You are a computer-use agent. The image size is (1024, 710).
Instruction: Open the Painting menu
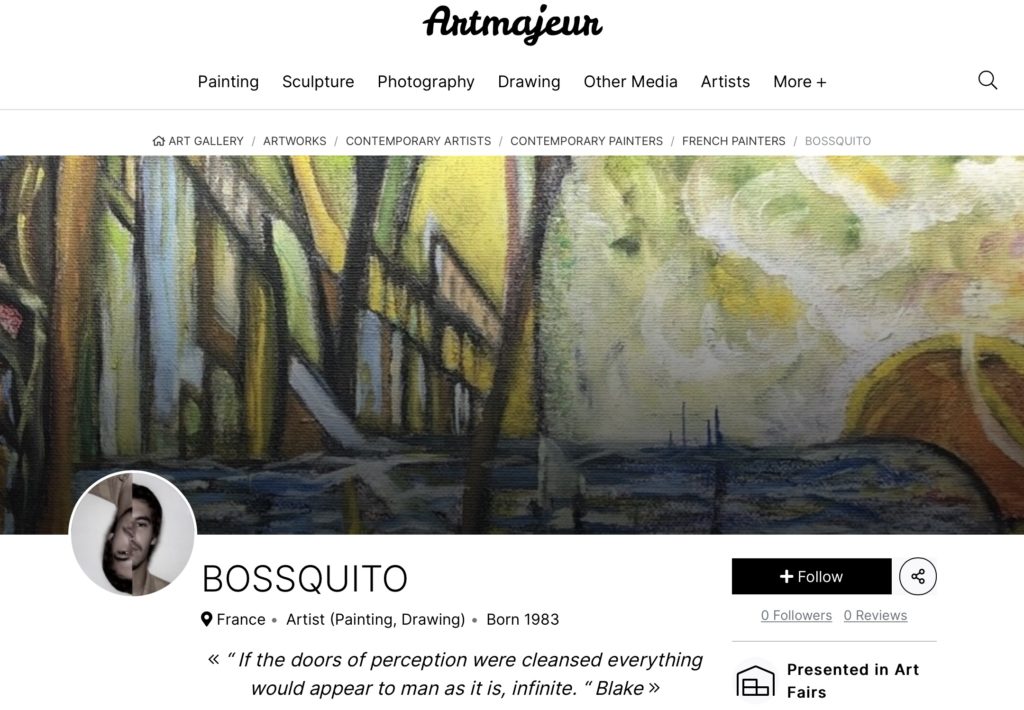[228, 82]
